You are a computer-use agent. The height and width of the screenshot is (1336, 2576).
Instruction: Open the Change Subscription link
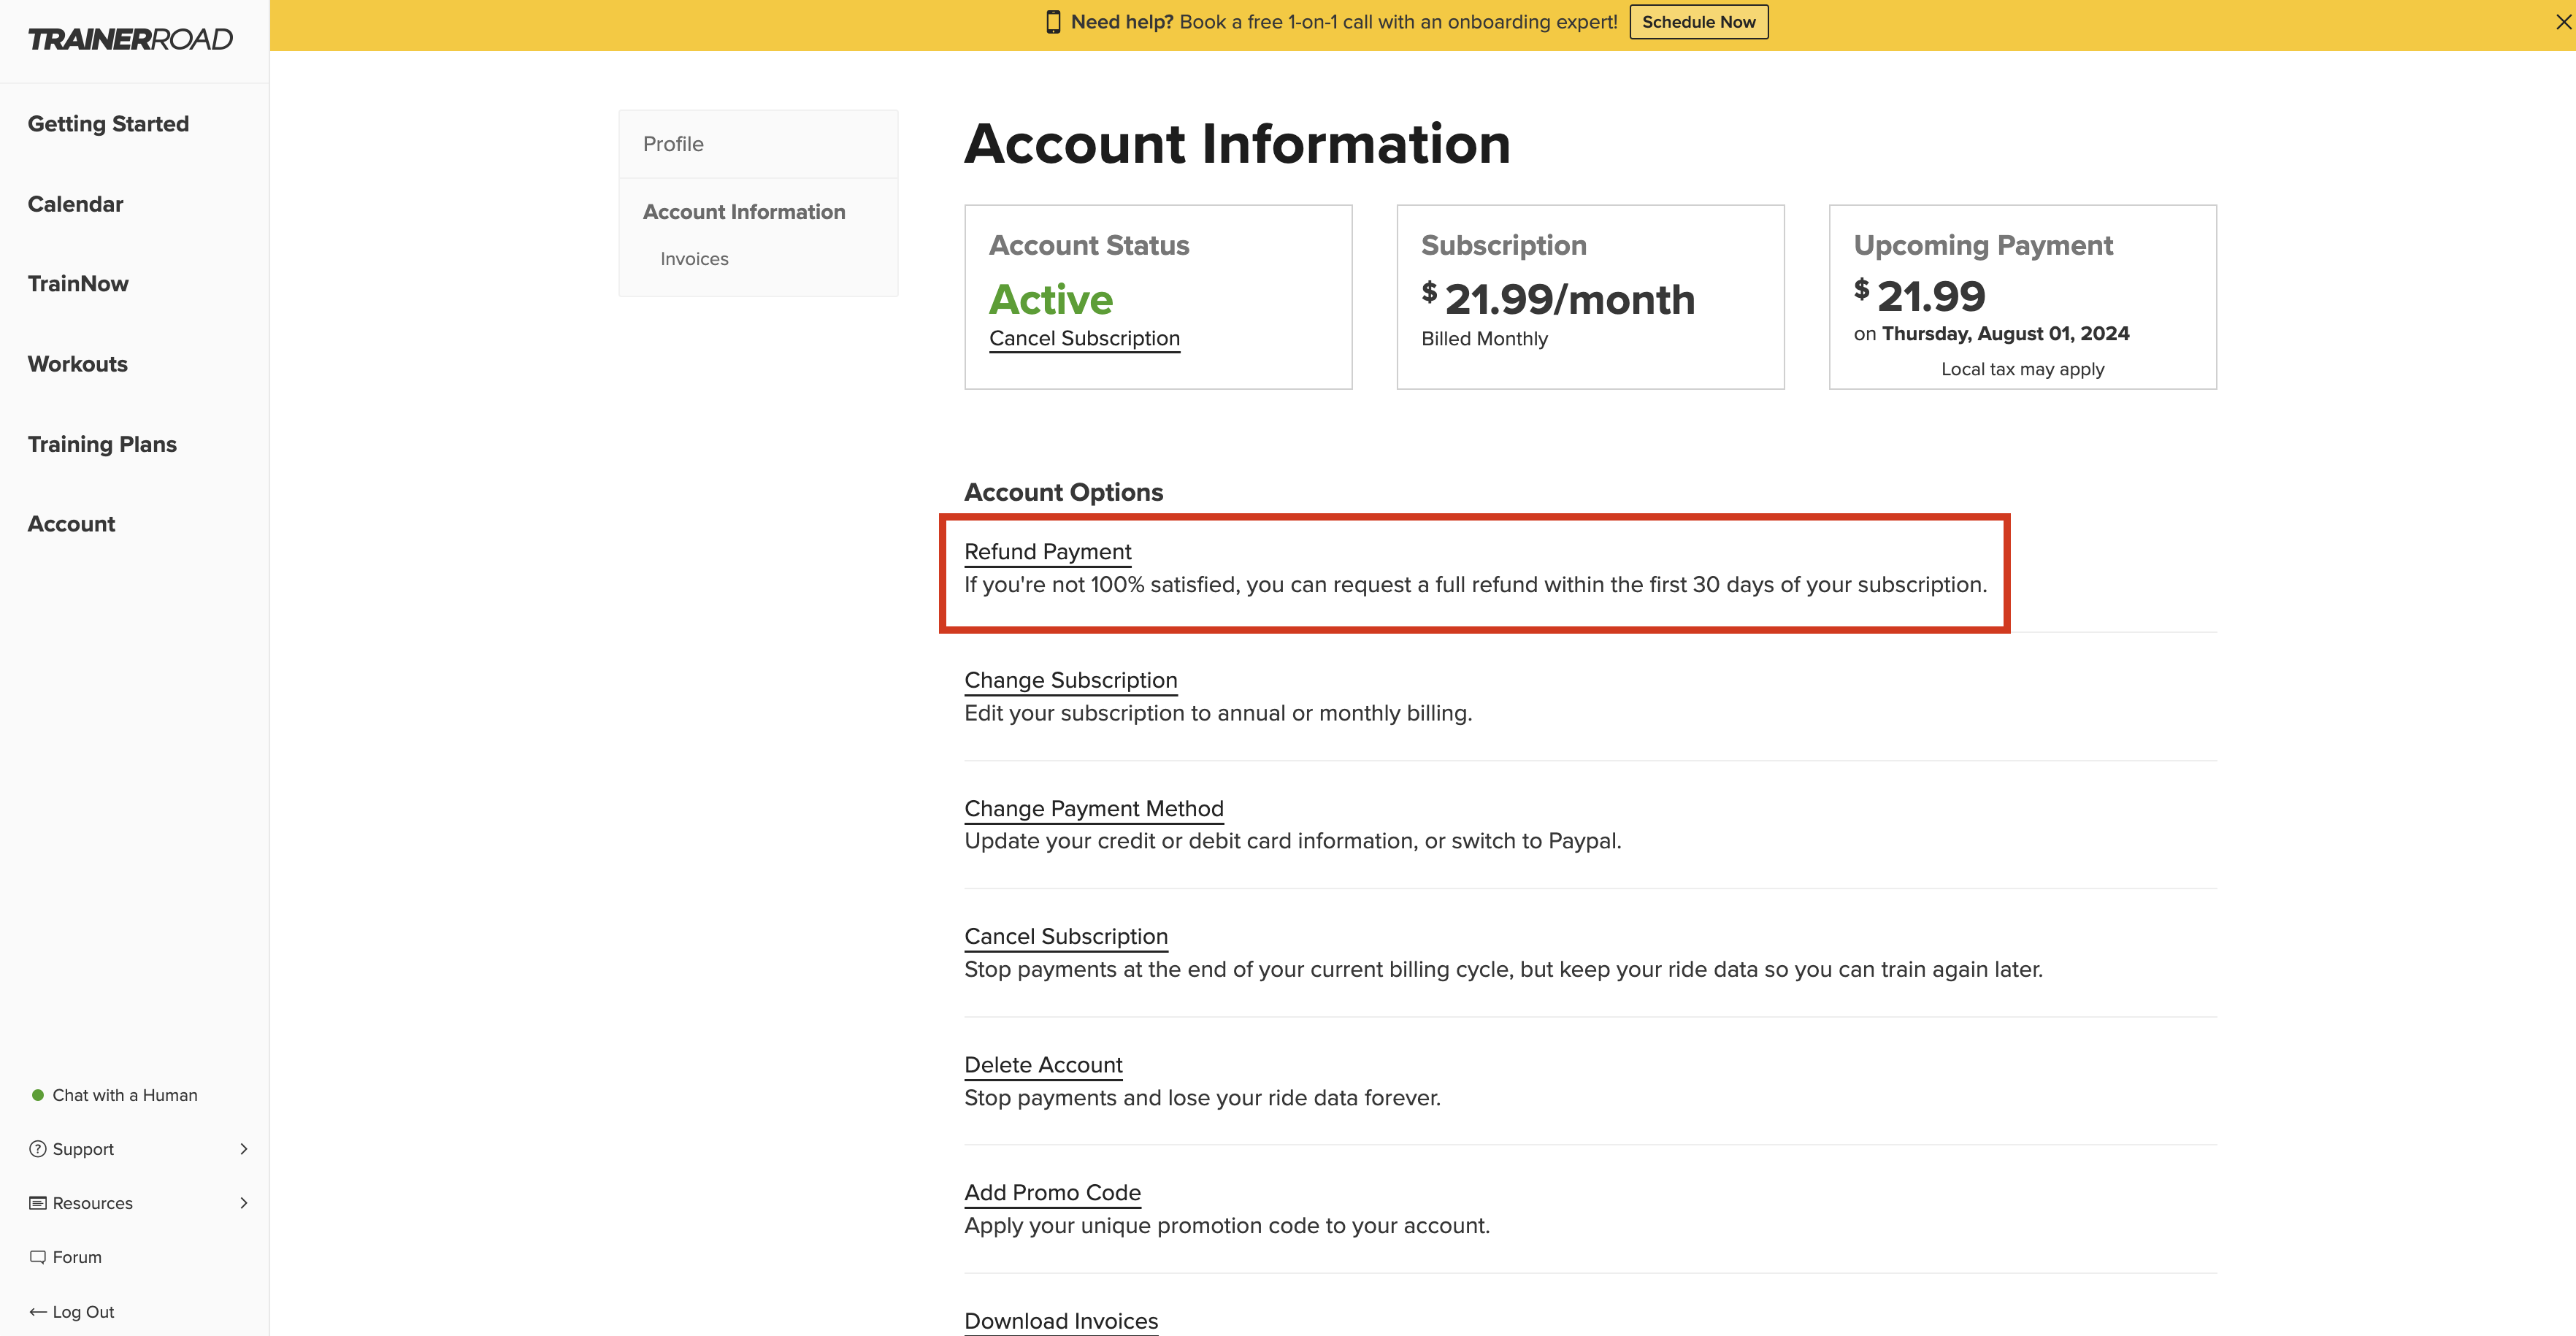[1070, 681]
